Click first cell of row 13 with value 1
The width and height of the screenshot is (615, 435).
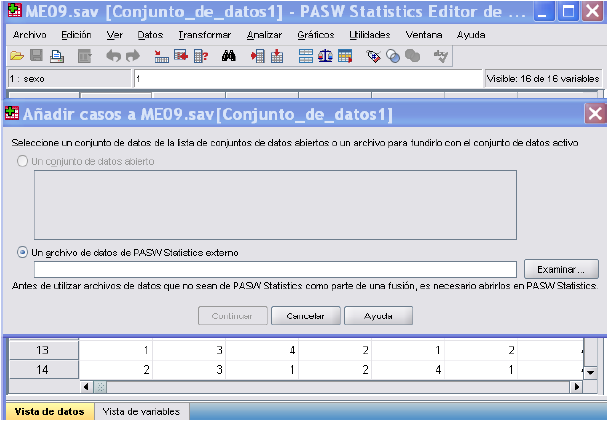(116, 350)
